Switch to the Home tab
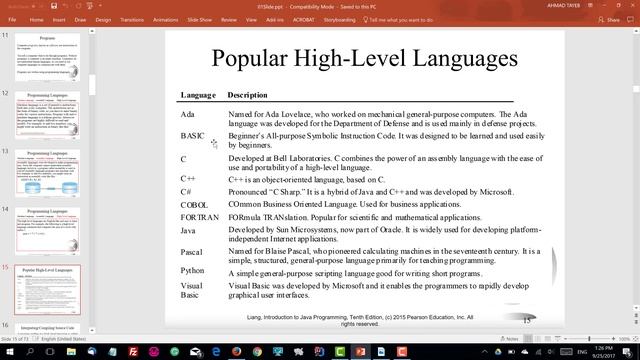The height and width of the screenshot is (360, 640). 36,20
